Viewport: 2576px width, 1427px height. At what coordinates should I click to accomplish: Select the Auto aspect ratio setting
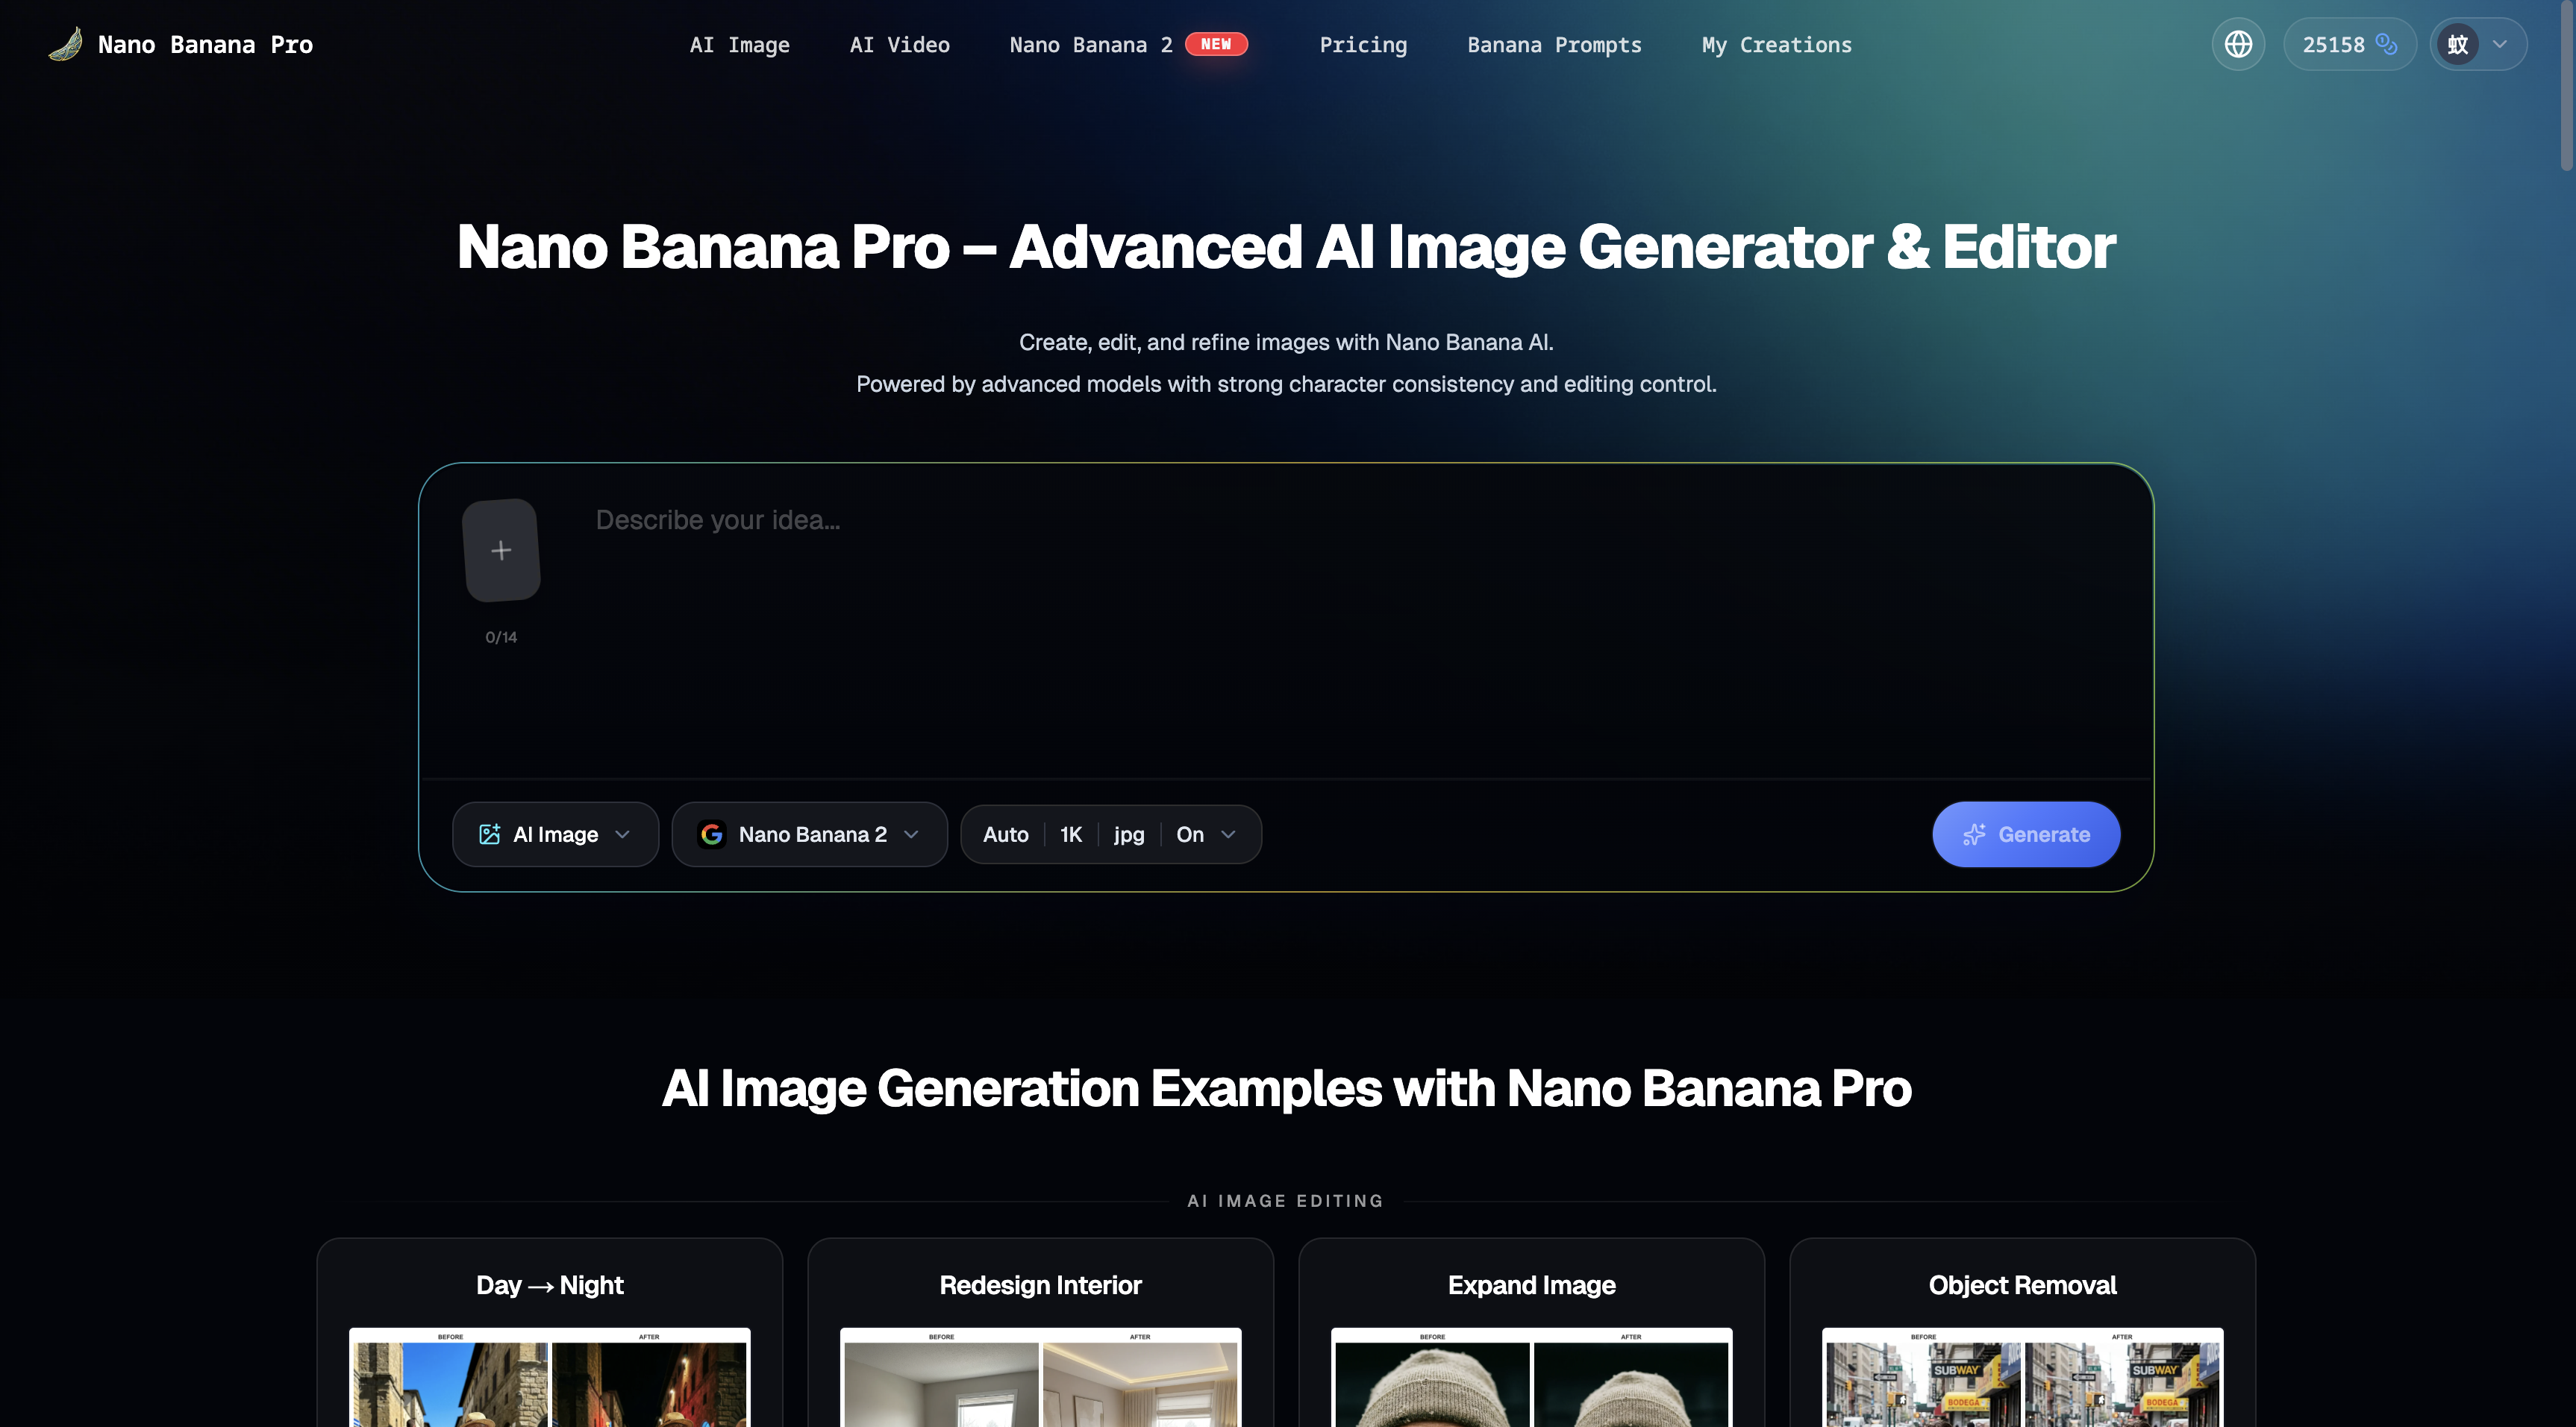pos(1005,834)
